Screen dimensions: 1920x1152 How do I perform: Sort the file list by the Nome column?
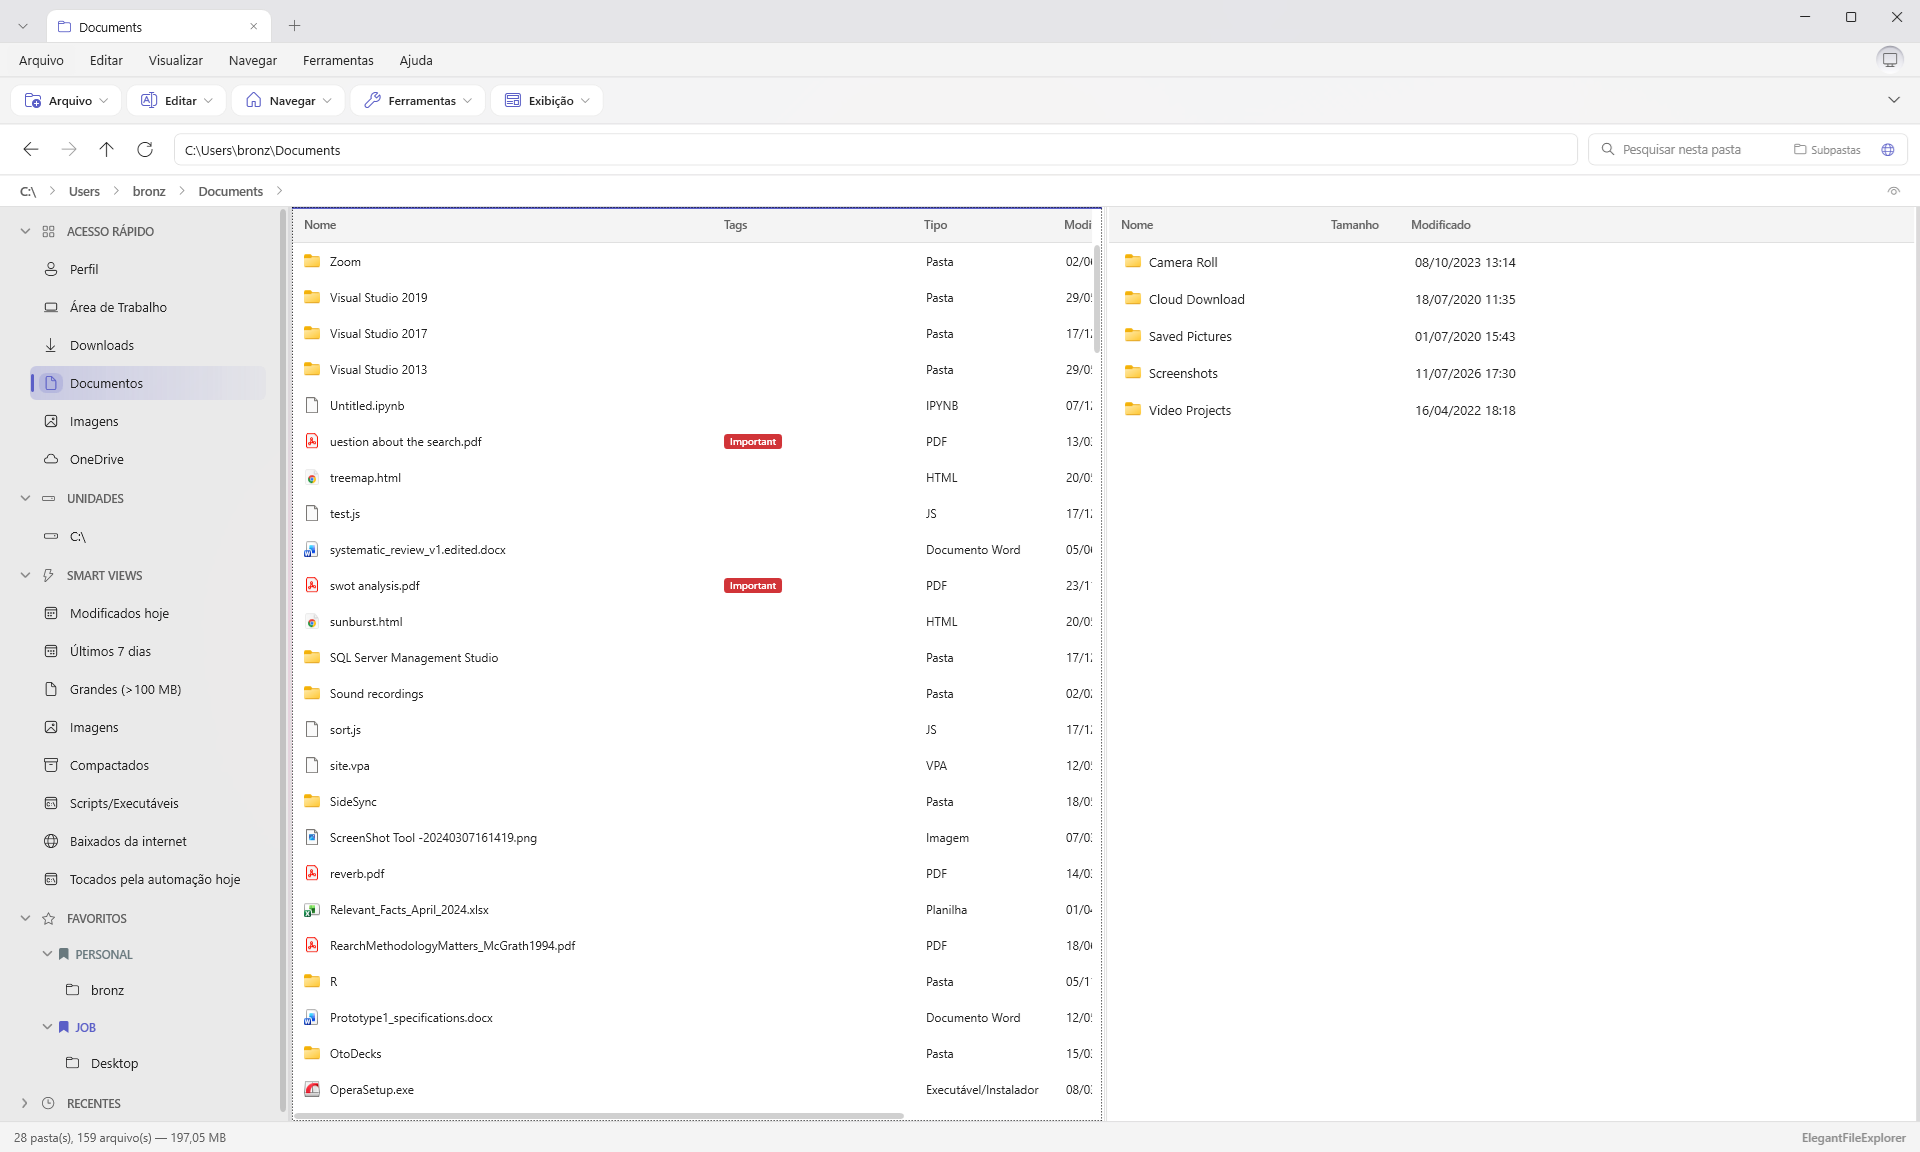pyautogui.click(x=320, y=225)
